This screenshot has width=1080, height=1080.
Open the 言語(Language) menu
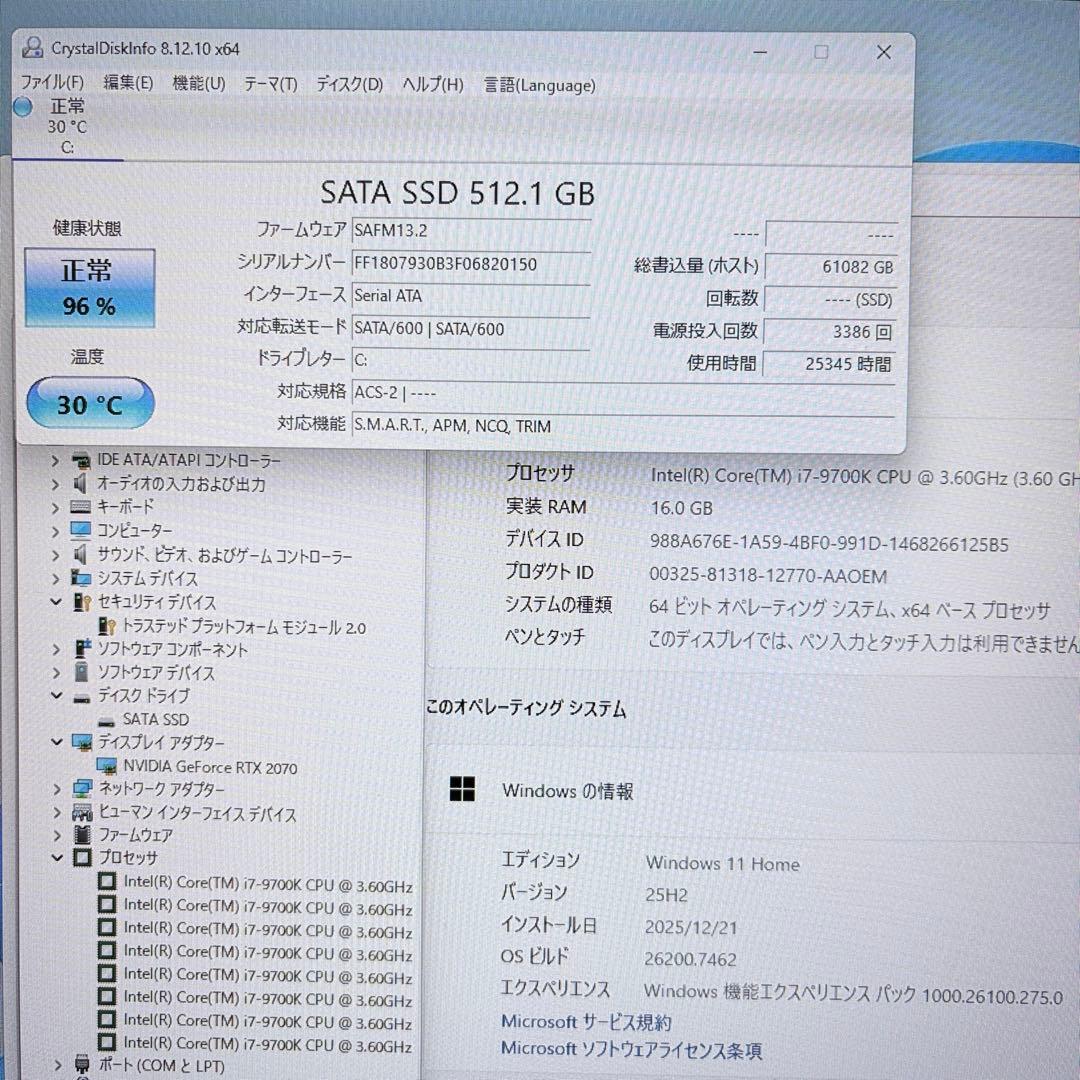[538, 86]
